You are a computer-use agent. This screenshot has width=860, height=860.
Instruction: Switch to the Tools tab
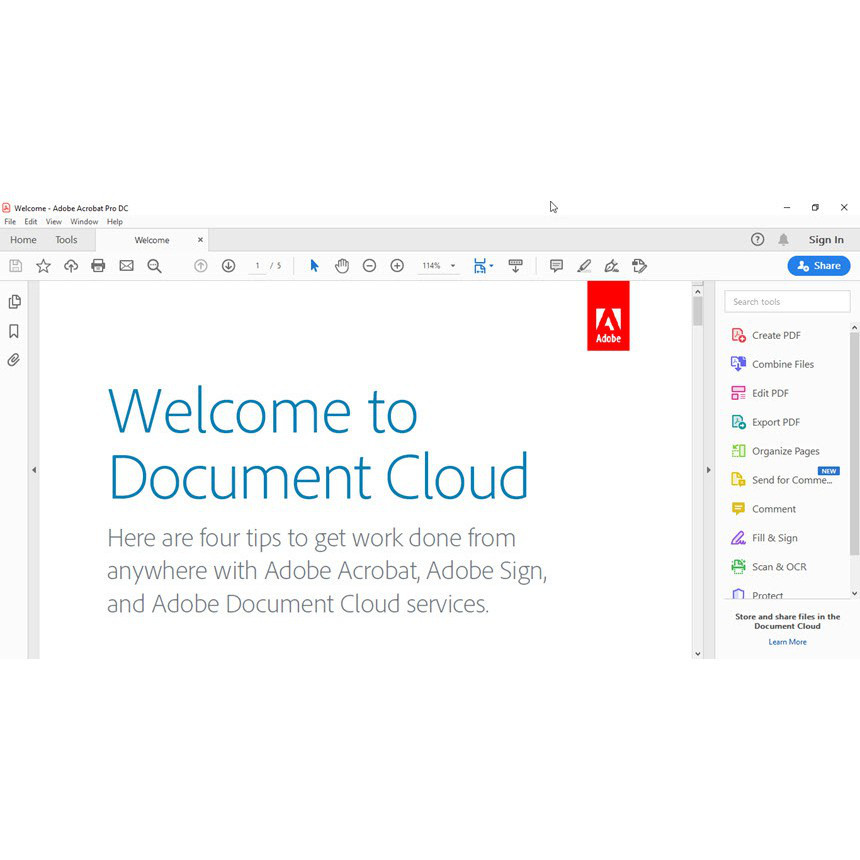click(x=66, y=240)
